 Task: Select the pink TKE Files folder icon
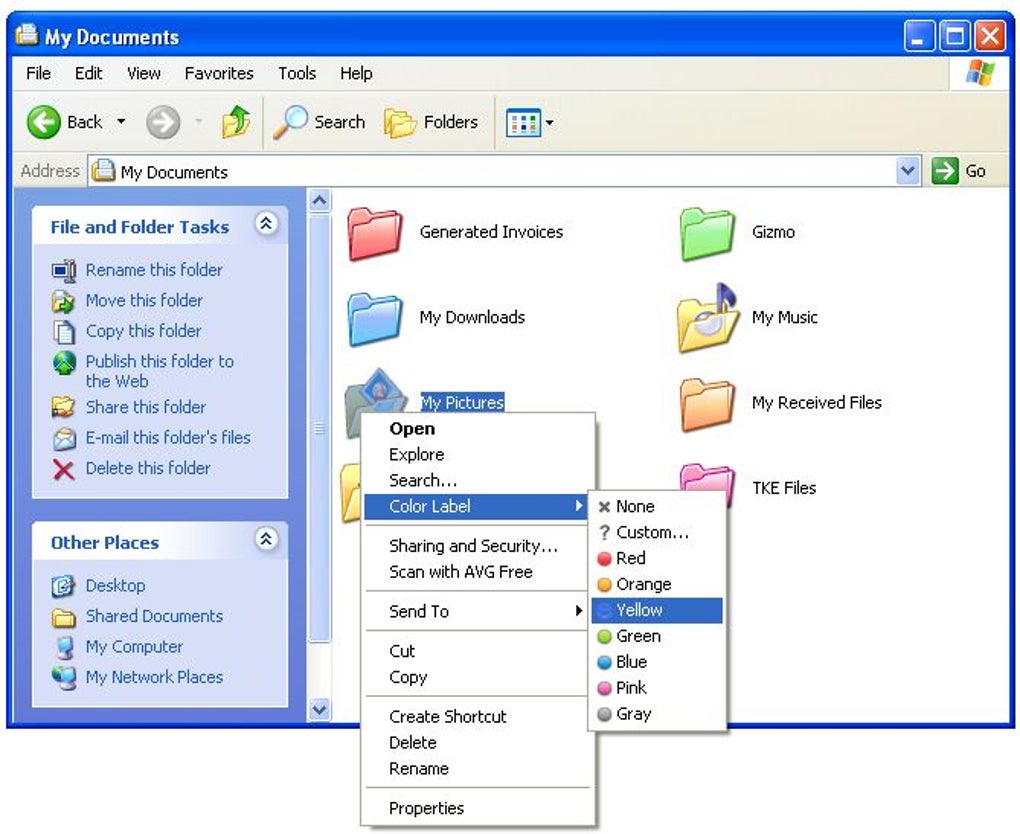coord(707,476)
